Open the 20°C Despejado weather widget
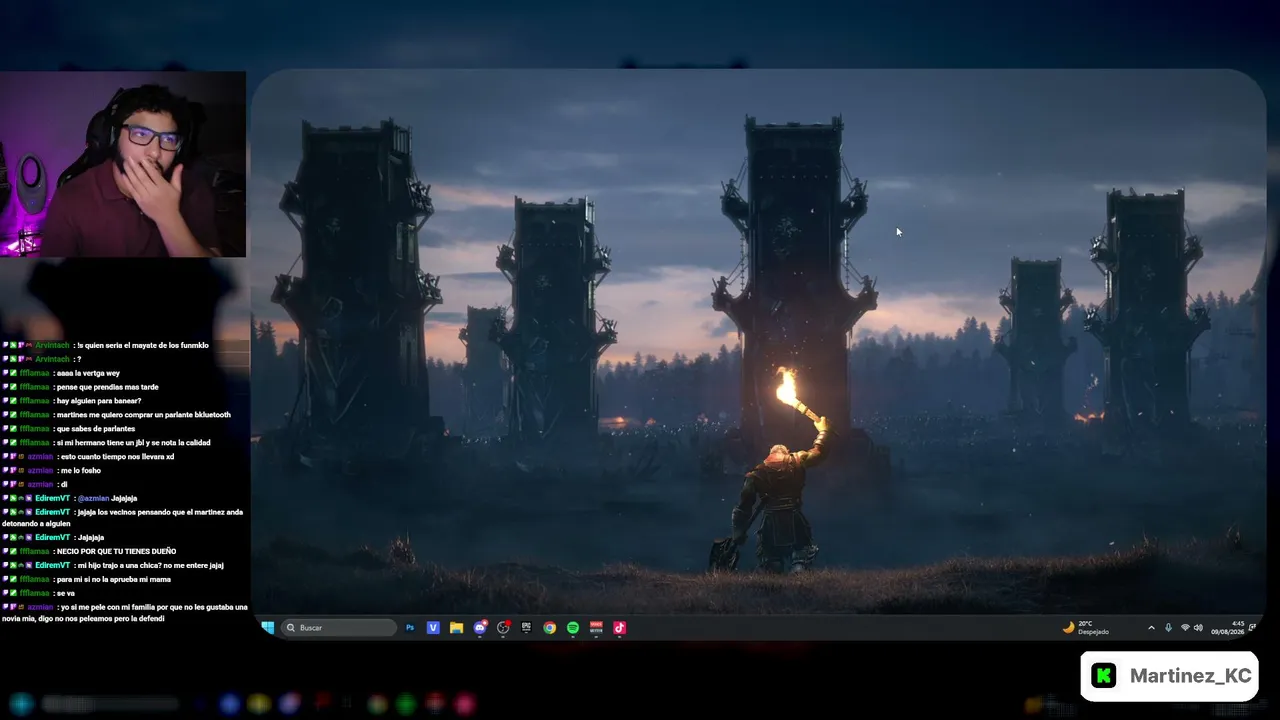Screen dimensions: 1280x720 click(1086, 628)
